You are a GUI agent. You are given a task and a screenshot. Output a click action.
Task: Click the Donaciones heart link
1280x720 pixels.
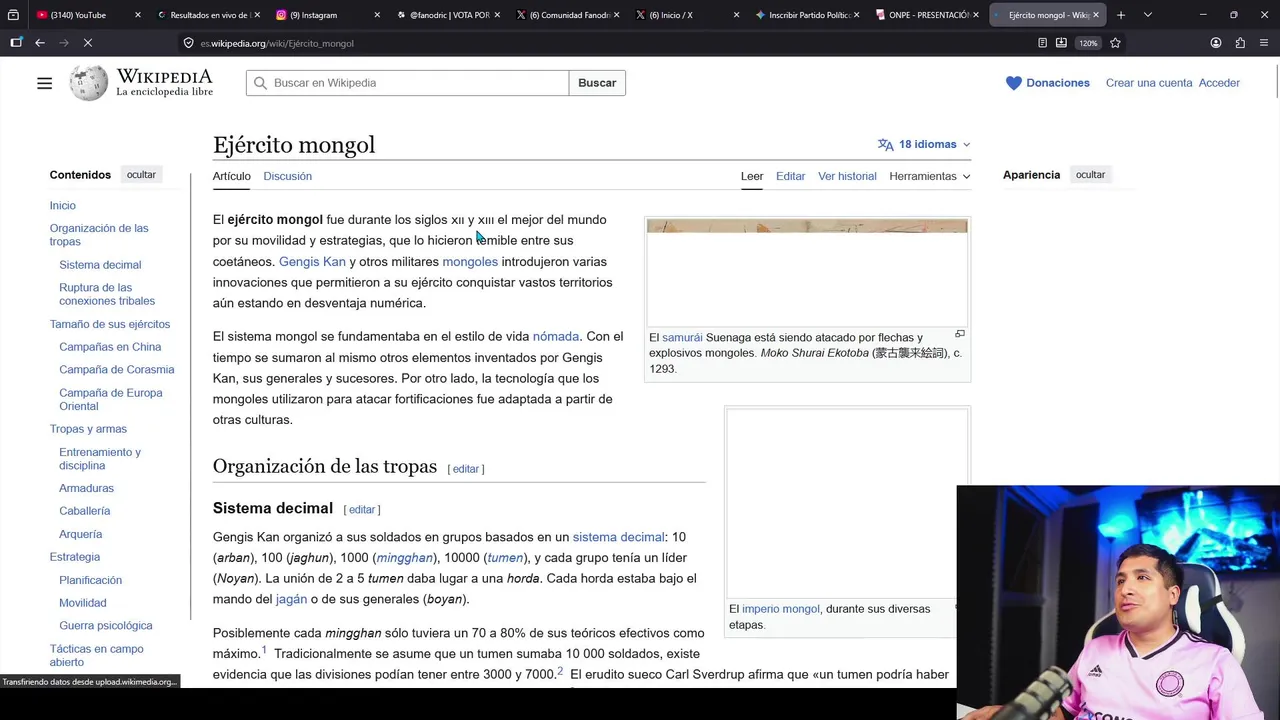point(1048,83)
